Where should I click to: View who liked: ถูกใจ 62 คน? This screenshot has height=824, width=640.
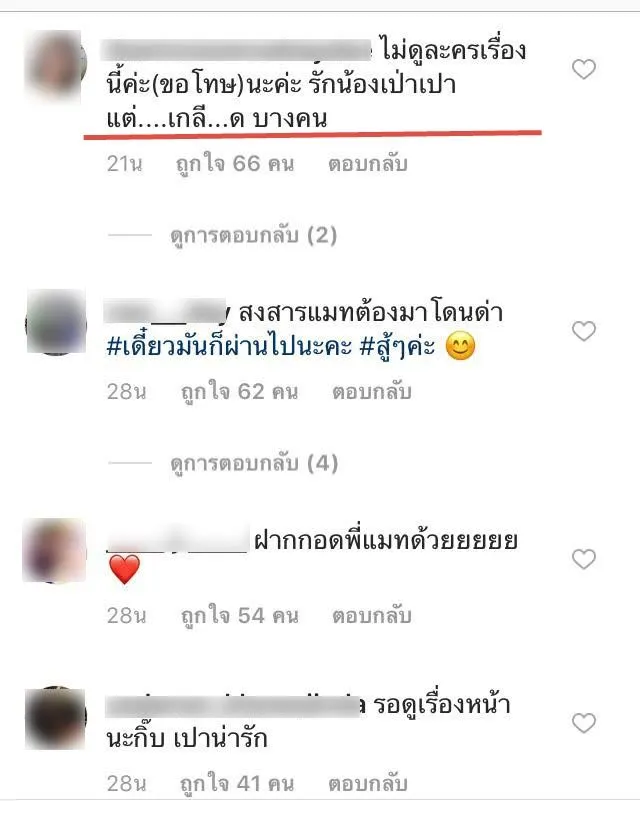pyautogui.click(x=239, y=392)
